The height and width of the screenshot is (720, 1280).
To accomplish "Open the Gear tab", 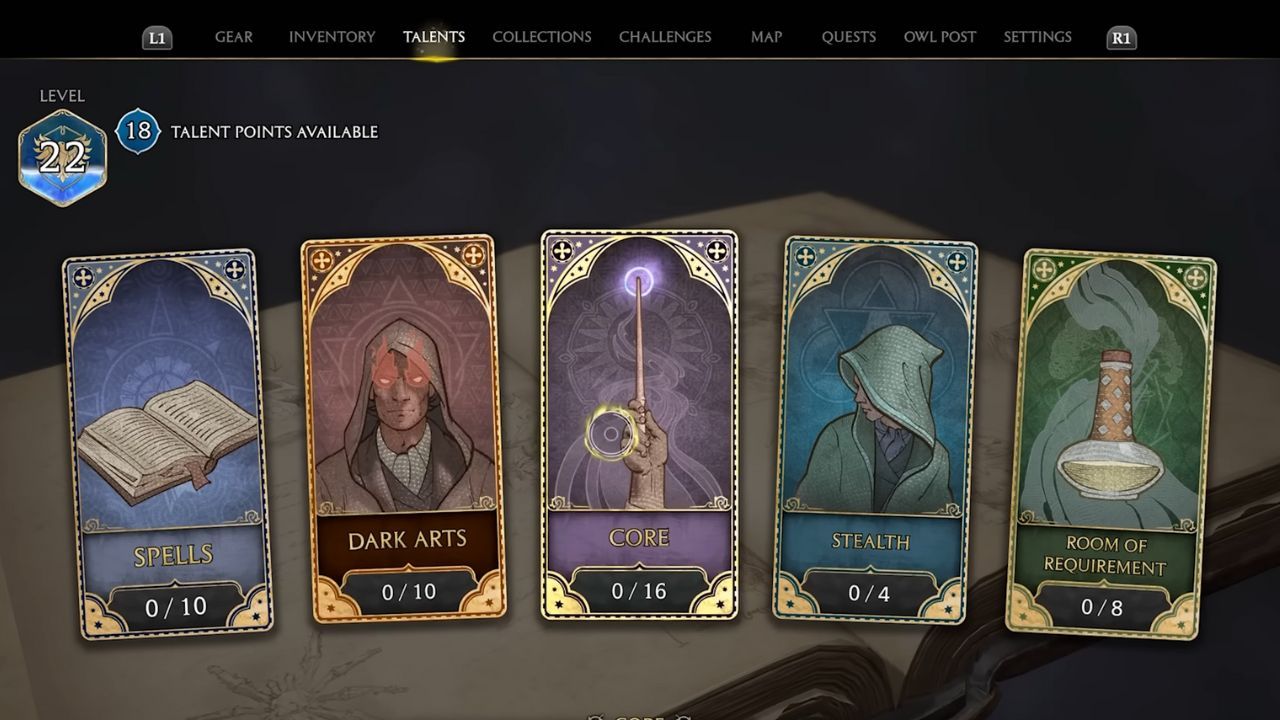I will click(234, 37).
